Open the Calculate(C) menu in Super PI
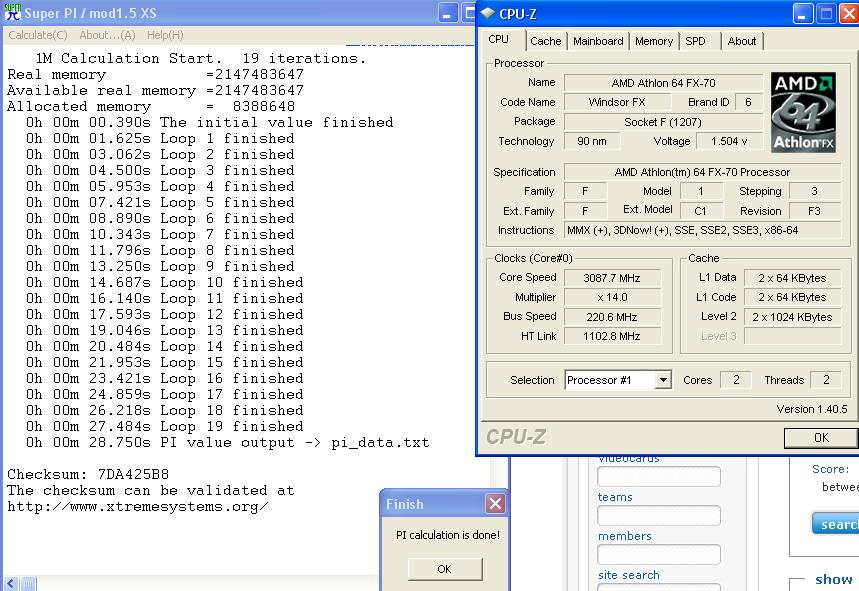This screenshot has height=591, width=859. click(38, 35)
